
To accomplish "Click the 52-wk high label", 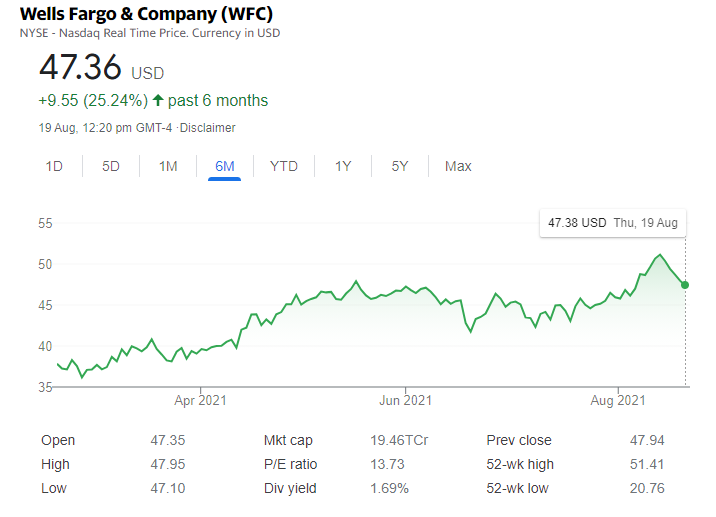I will 520,464.
